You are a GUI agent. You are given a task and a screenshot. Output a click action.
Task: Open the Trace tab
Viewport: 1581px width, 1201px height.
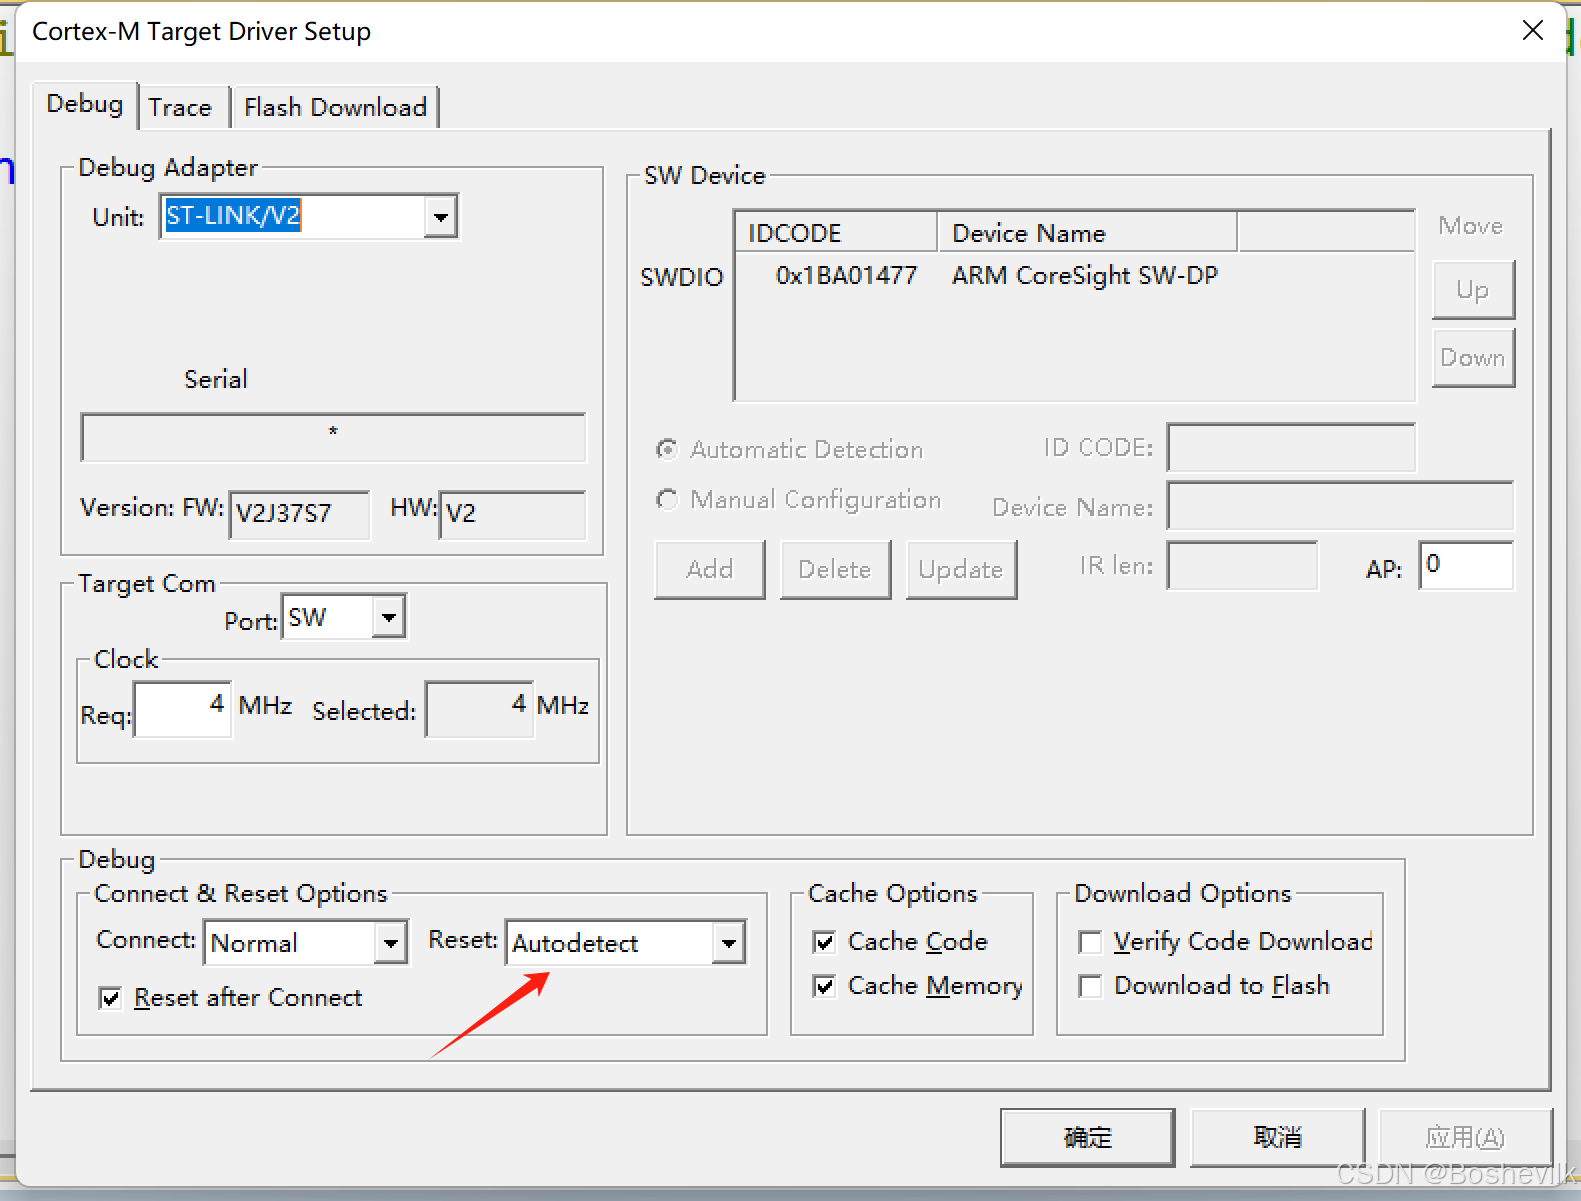click(x=181, y=107)
